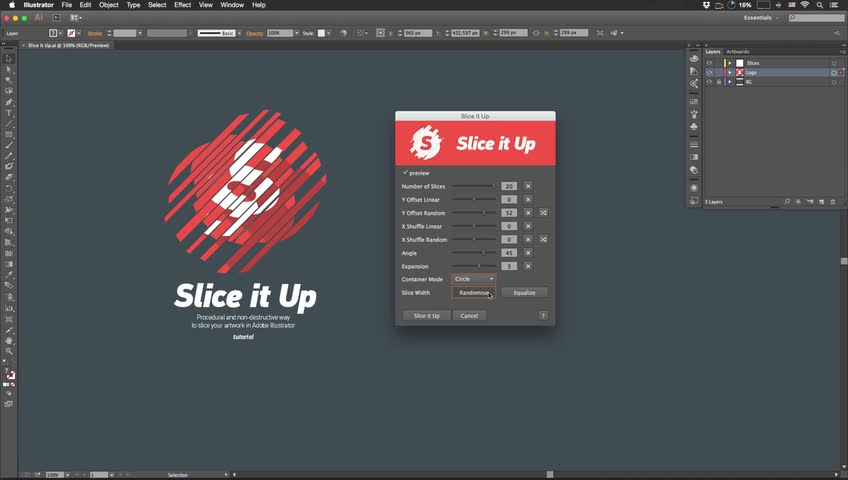Click the Randomise slice width button

click(474, 292)
